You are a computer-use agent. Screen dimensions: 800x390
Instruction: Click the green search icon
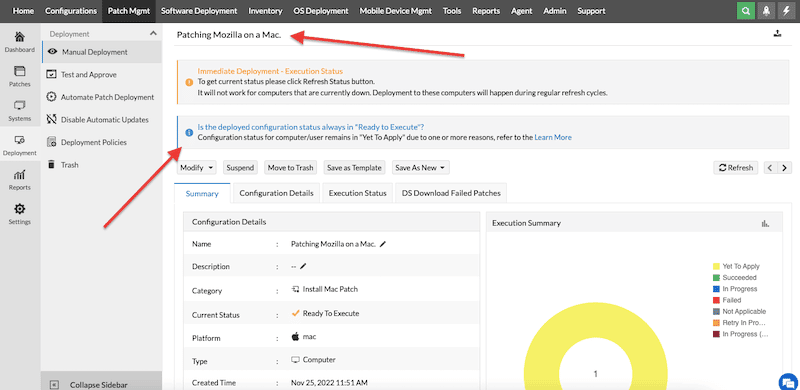pyautogui.click(x=746, y=11)
